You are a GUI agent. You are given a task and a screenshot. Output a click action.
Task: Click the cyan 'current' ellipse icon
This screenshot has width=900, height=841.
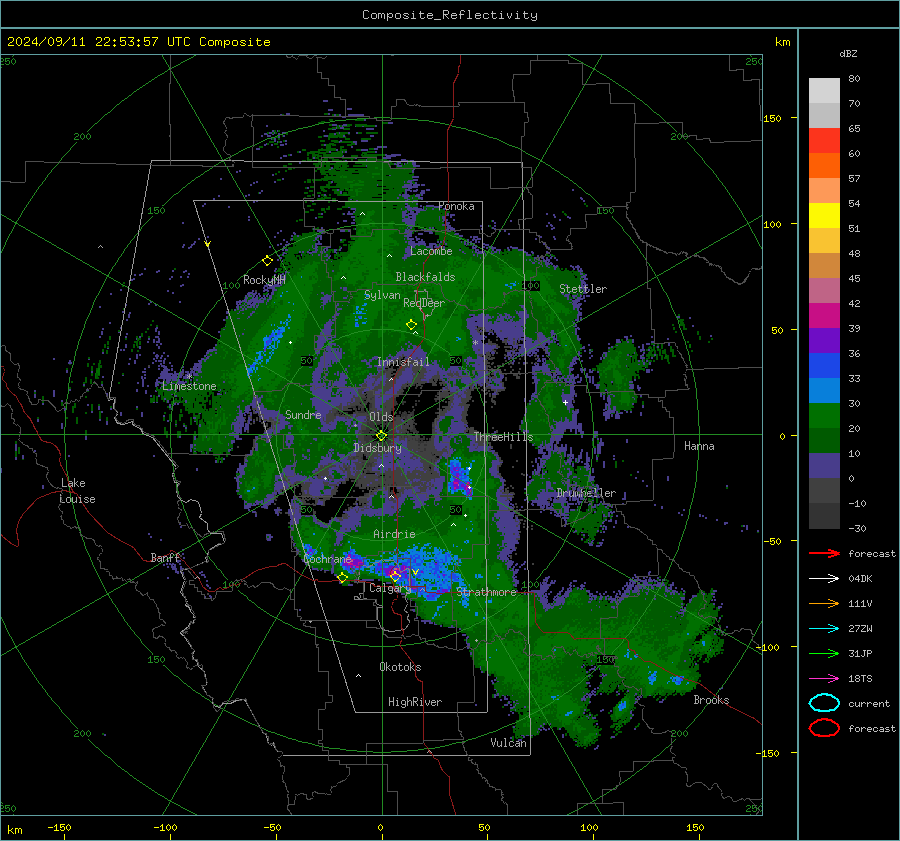824,703
